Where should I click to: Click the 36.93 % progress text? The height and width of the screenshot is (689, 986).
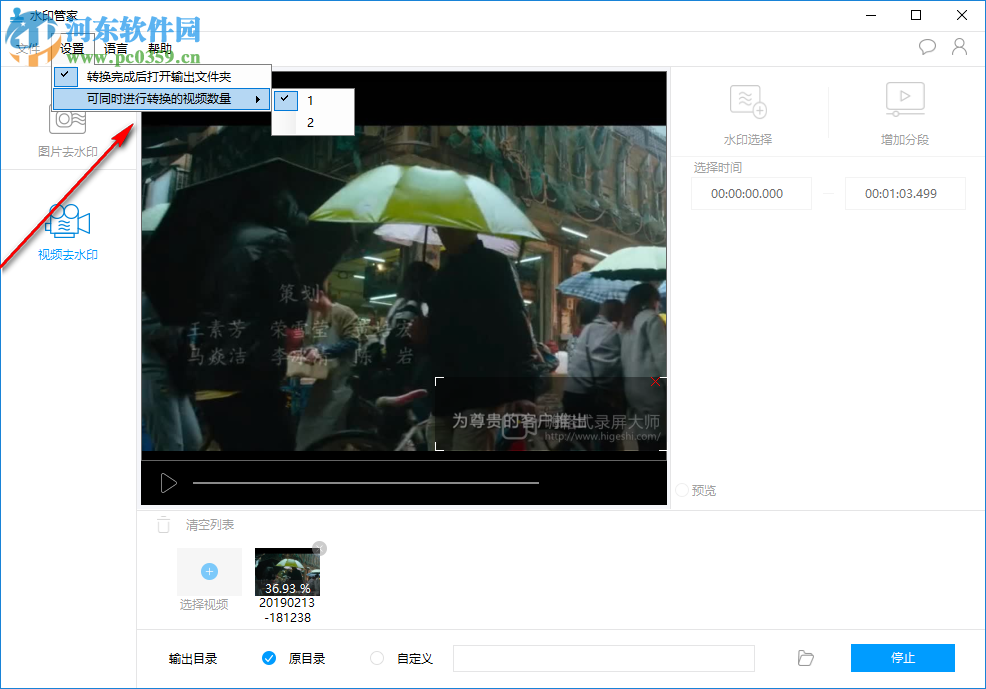[x=287, y=588]
